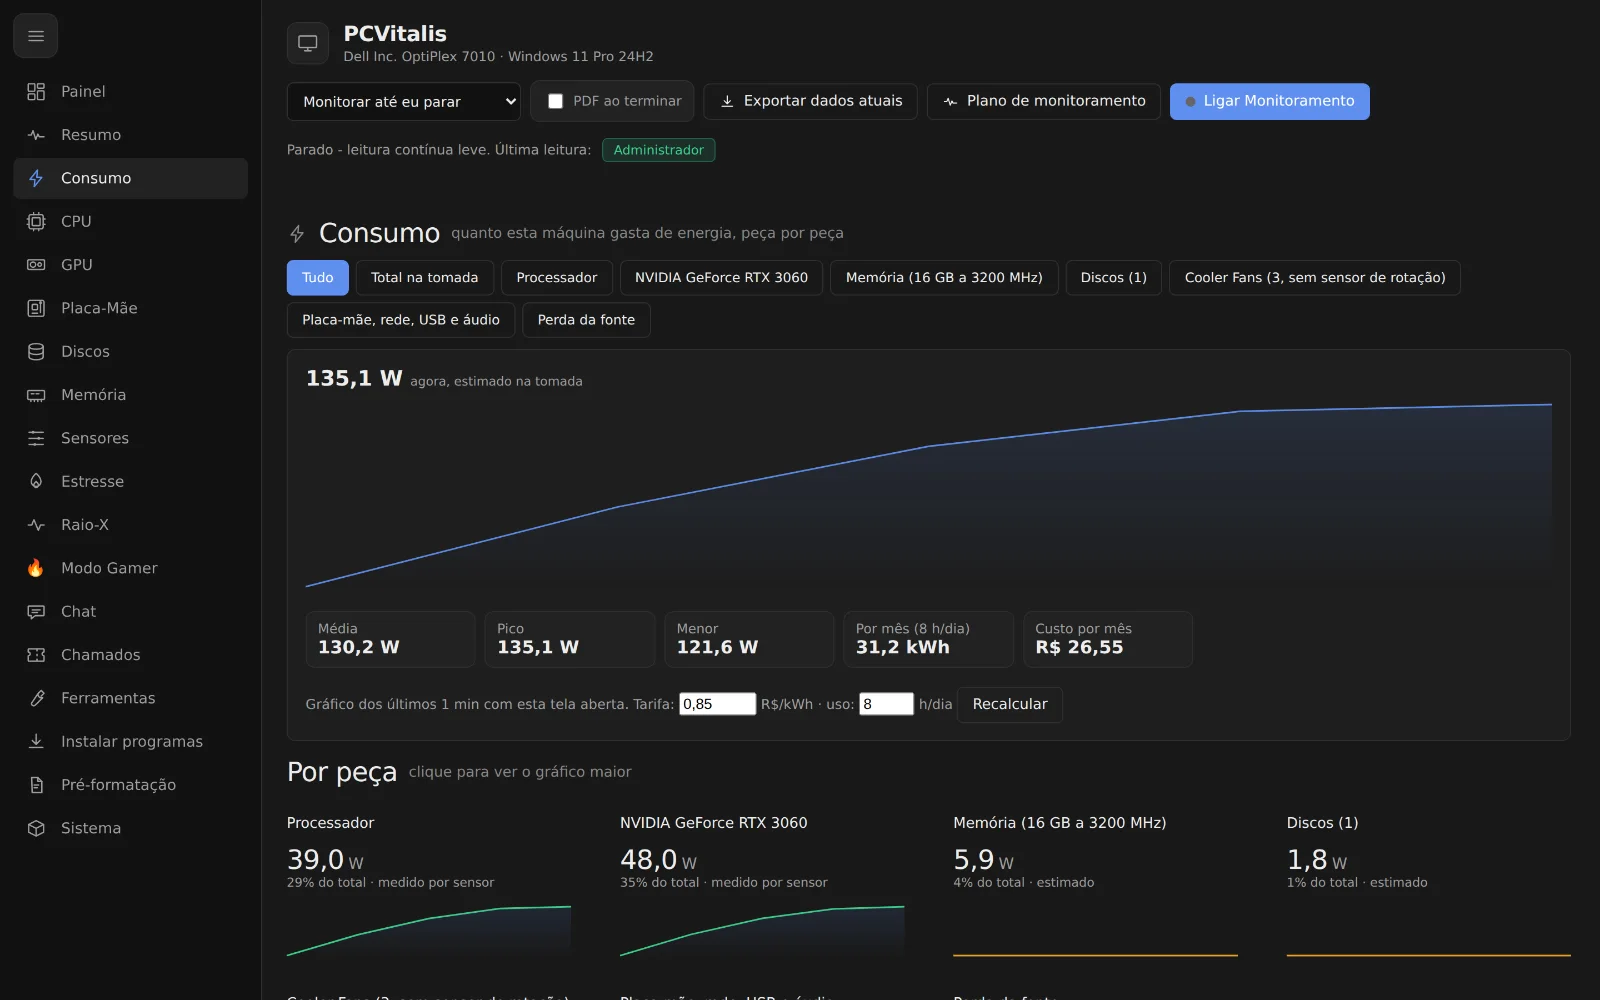Viewport: 1600px width, 1000px height.
Task: Switch to Perda da fonte tab
Action: coord(586,320)
